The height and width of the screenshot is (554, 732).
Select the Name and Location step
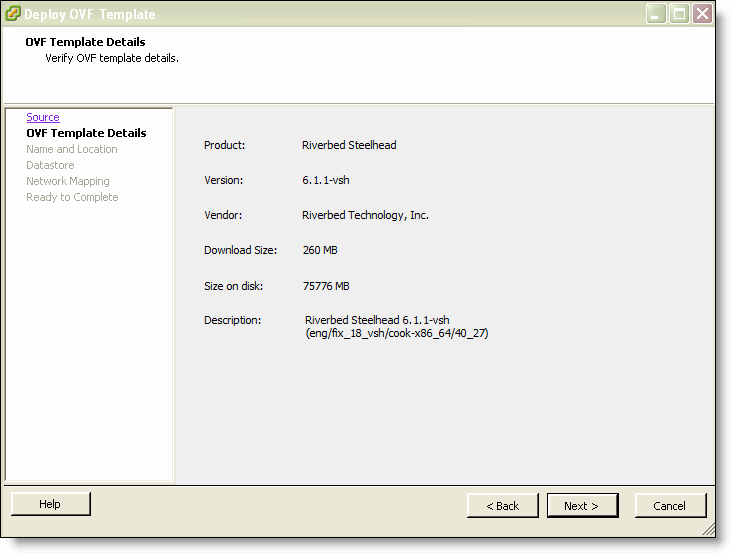point(72,149)
